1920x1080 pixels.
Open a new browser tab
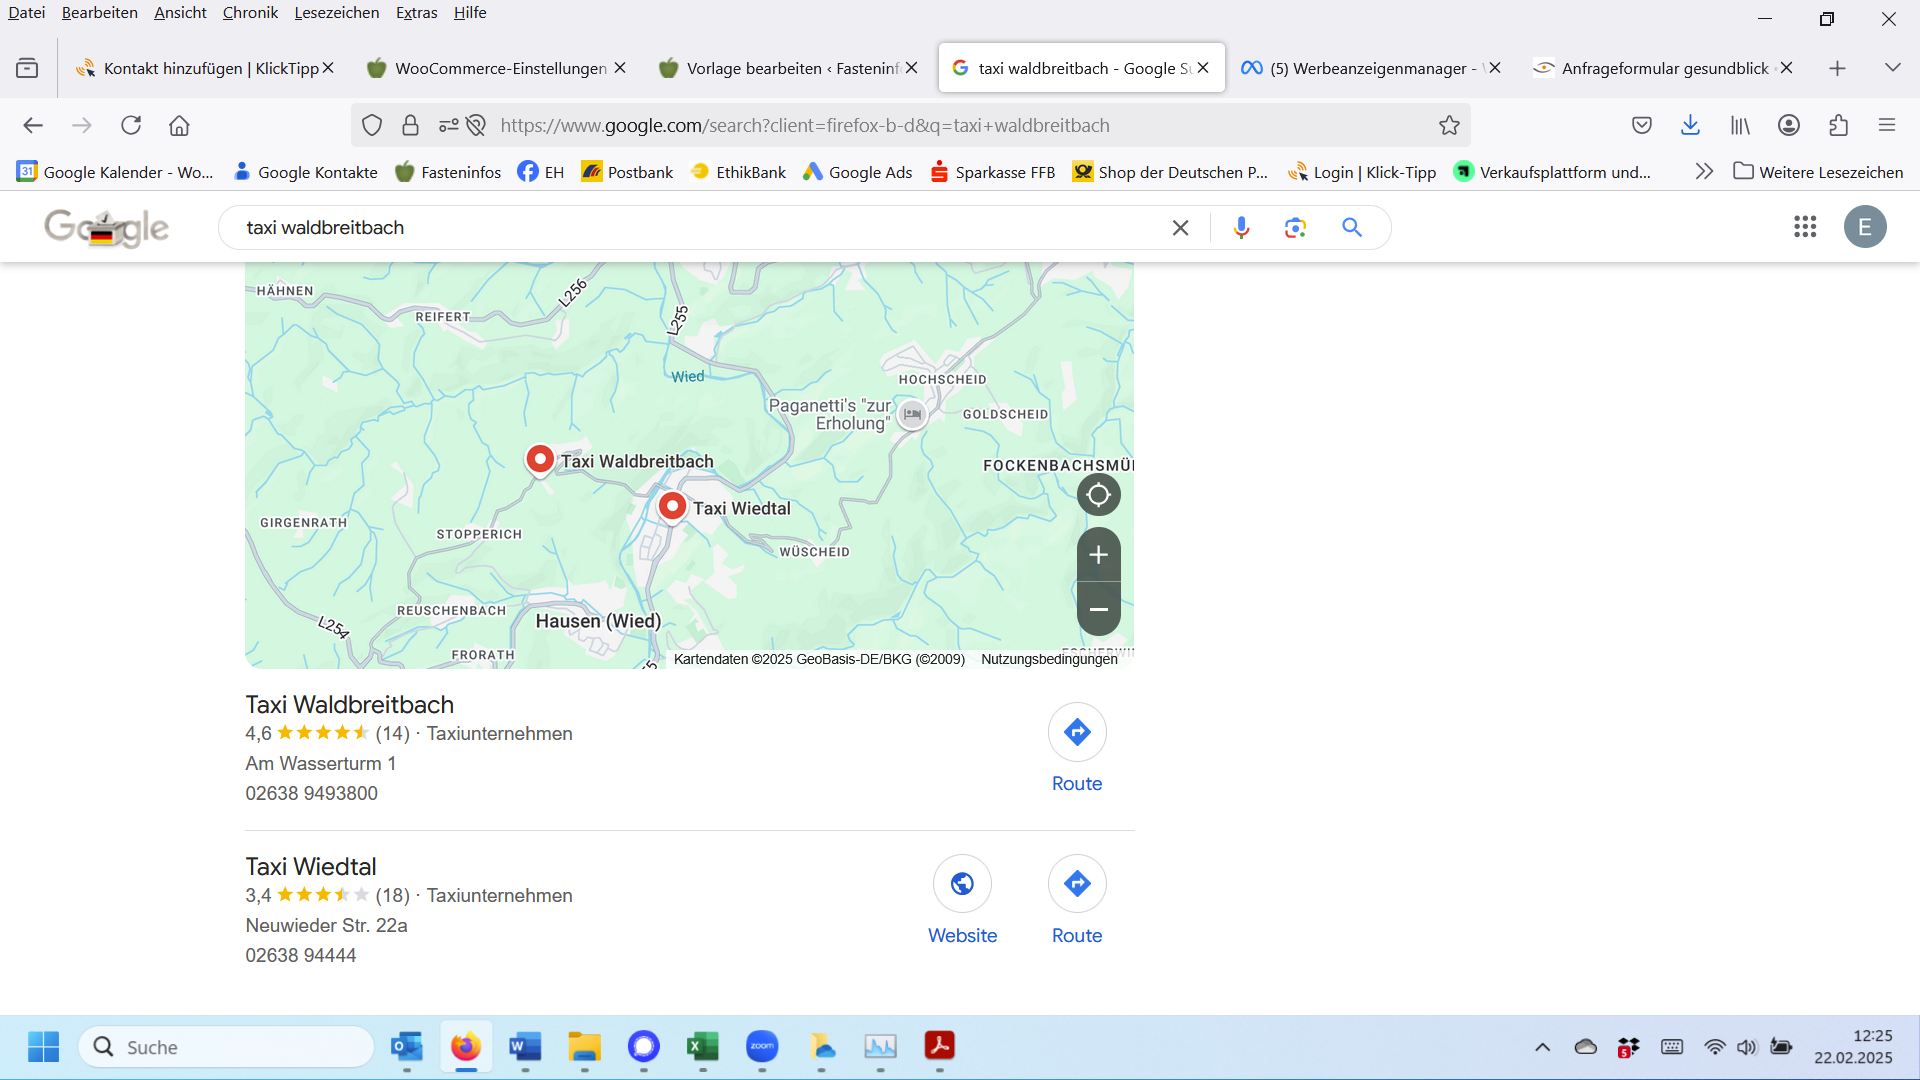point(1837,68)
